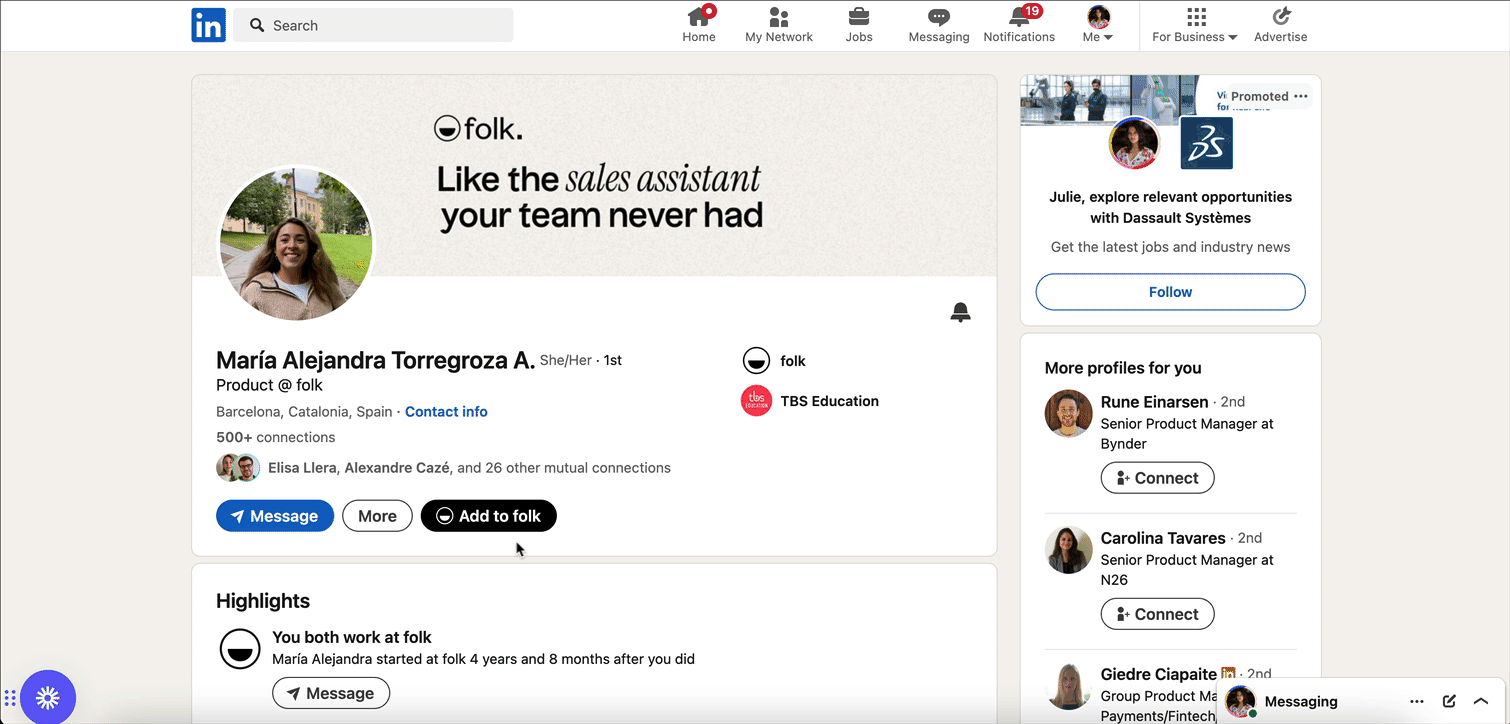The width and height of the screenshot is (1510, 724).
Task: Expand the Me profile dropdown
Action: [x=1098, y=25]
